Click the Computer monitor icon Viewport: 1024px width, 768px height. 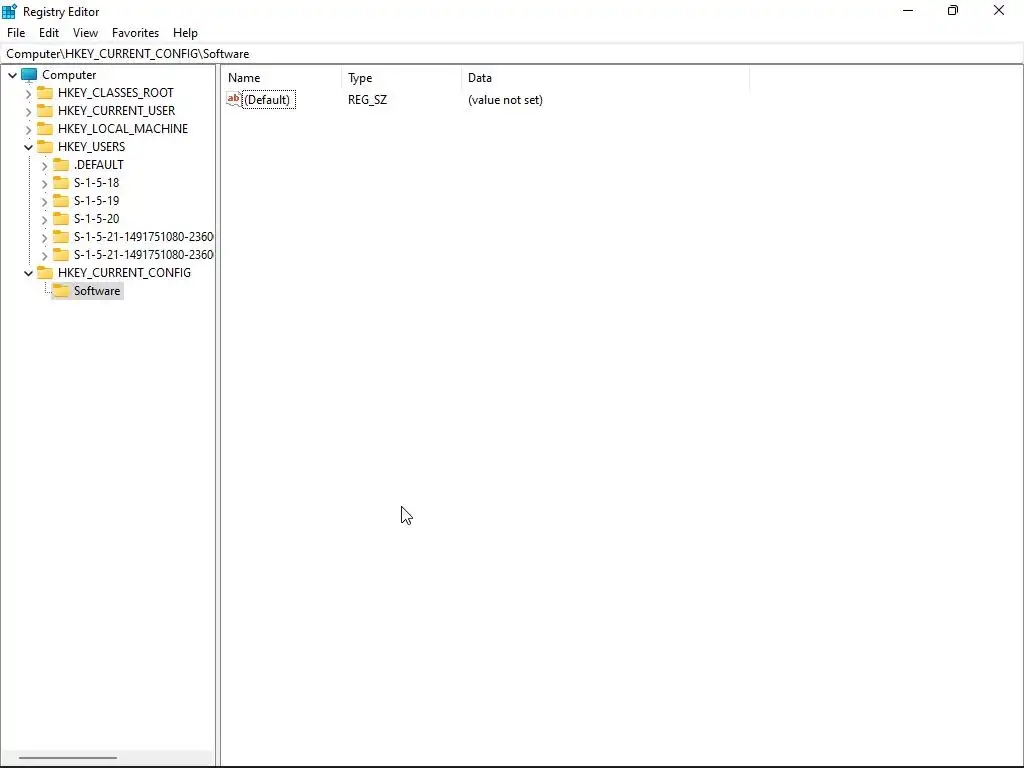[29, 75]
